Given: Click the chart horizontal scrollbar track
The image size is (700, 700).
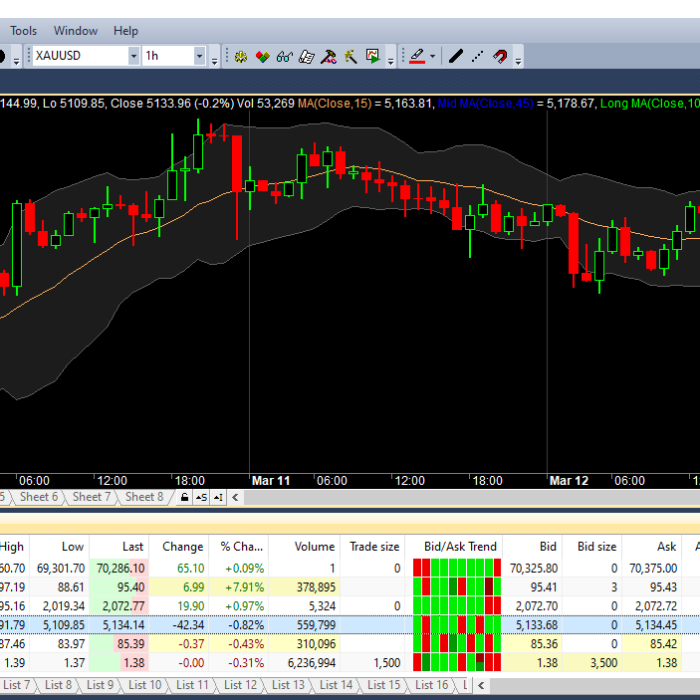Looking at the screenshot, I should (x=471, y=497).
